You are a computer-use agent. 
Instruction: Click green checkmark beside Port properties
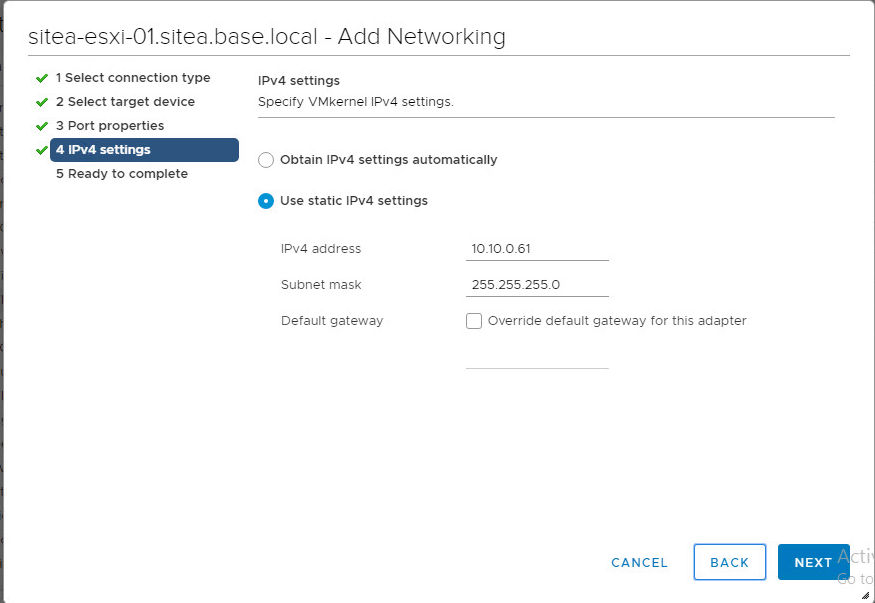click(x=42, y=126)
